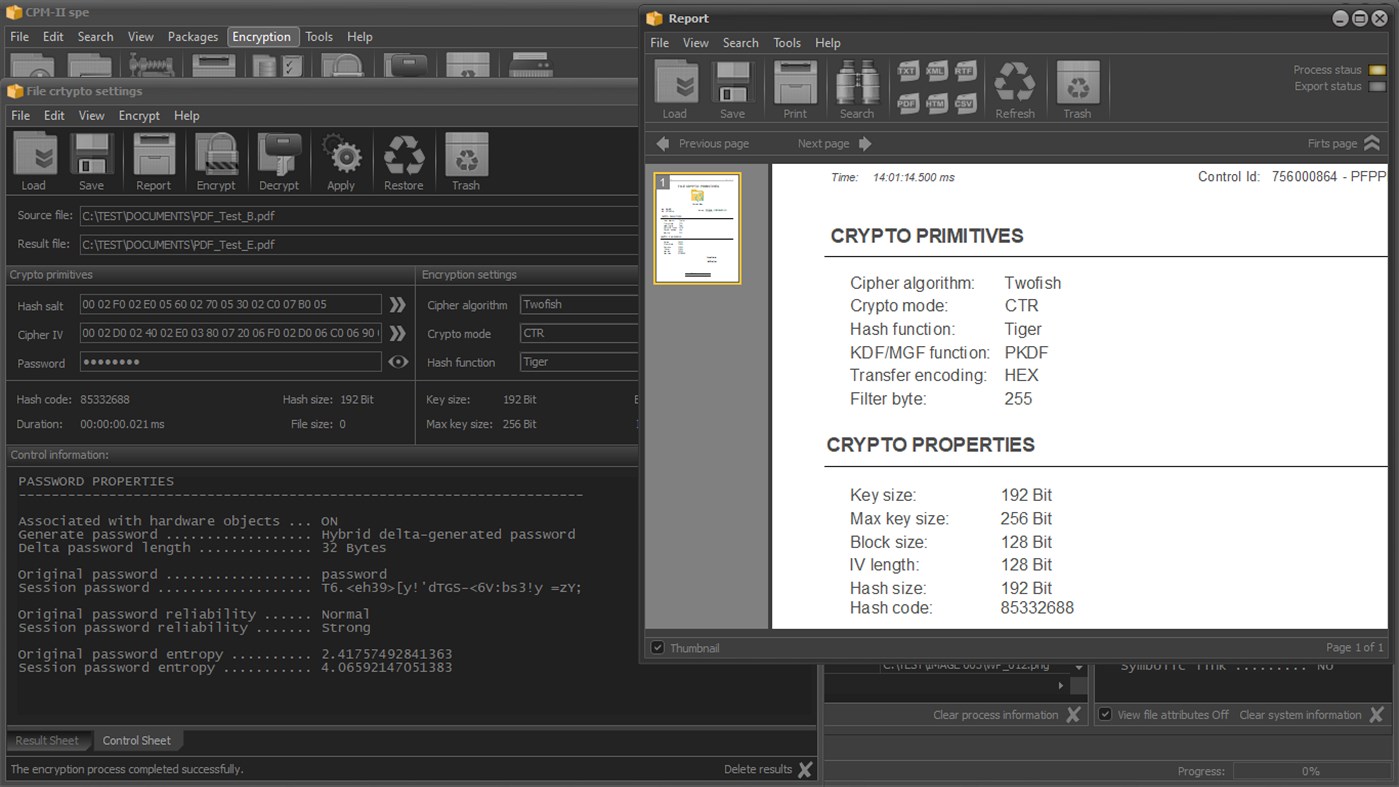Viewport: 1399px width, 787px height.
Task: Expand the Hash function Tiger dropdown
Action: [578, 362]
